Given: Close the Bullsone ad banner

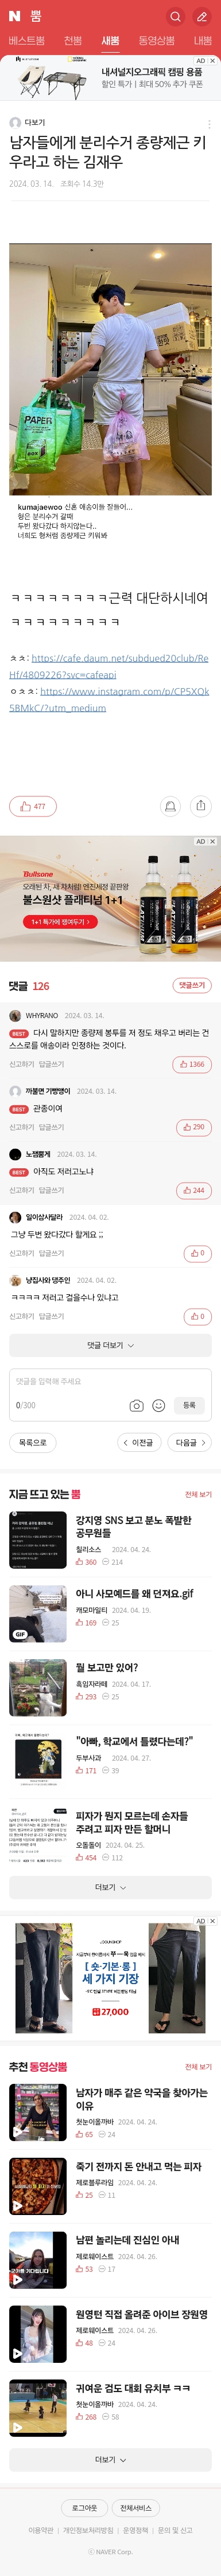Looking at the screenshot, I should [x=212, y=842].
